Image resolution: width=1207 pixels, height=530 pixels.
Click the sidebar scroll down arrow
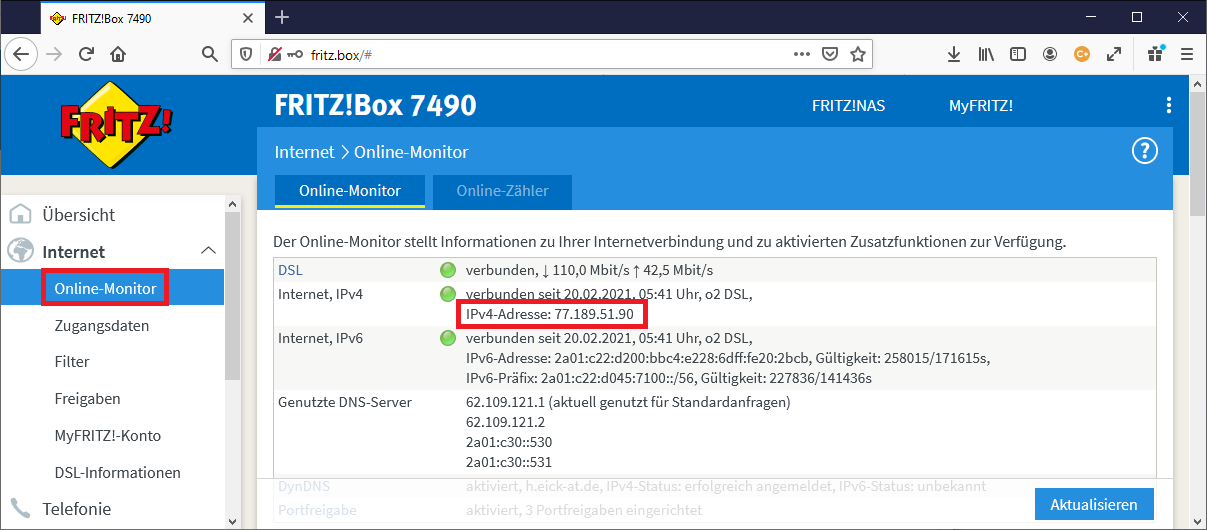tap(232, 521)
